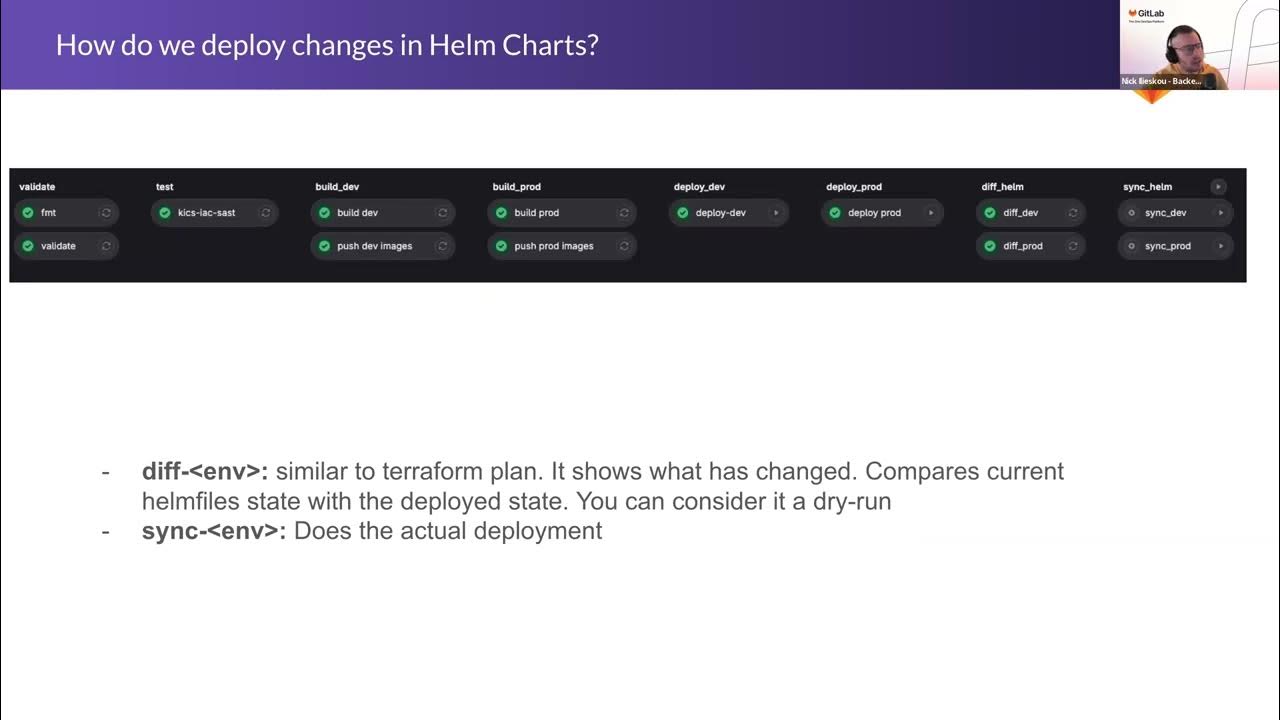Retry the validate job
The width and height of the screenshot is (1280, 720).
point(105,246)
